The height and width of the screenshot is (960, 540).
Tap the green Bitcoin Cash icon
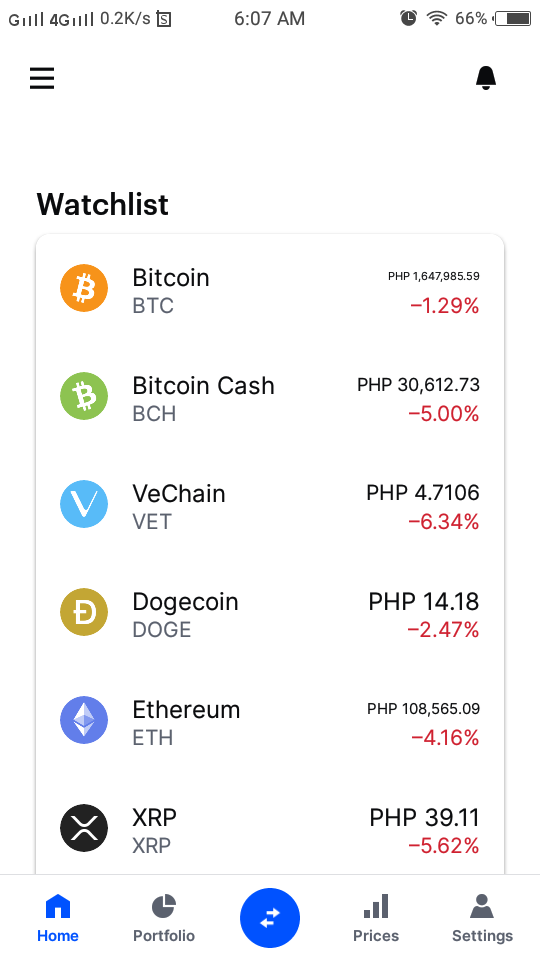[x=84, y=396]
